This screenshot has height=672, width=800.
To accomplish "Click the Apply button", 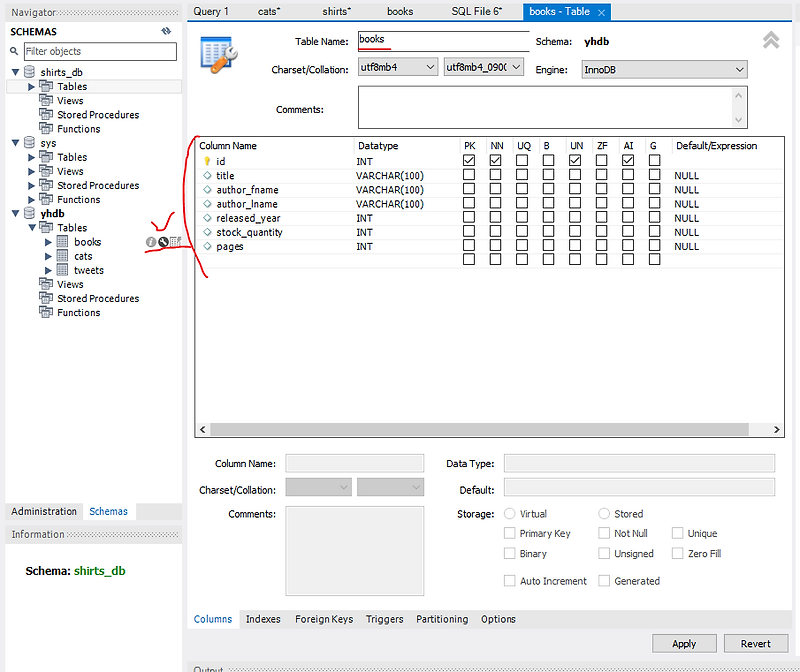I will coord(684,643).
